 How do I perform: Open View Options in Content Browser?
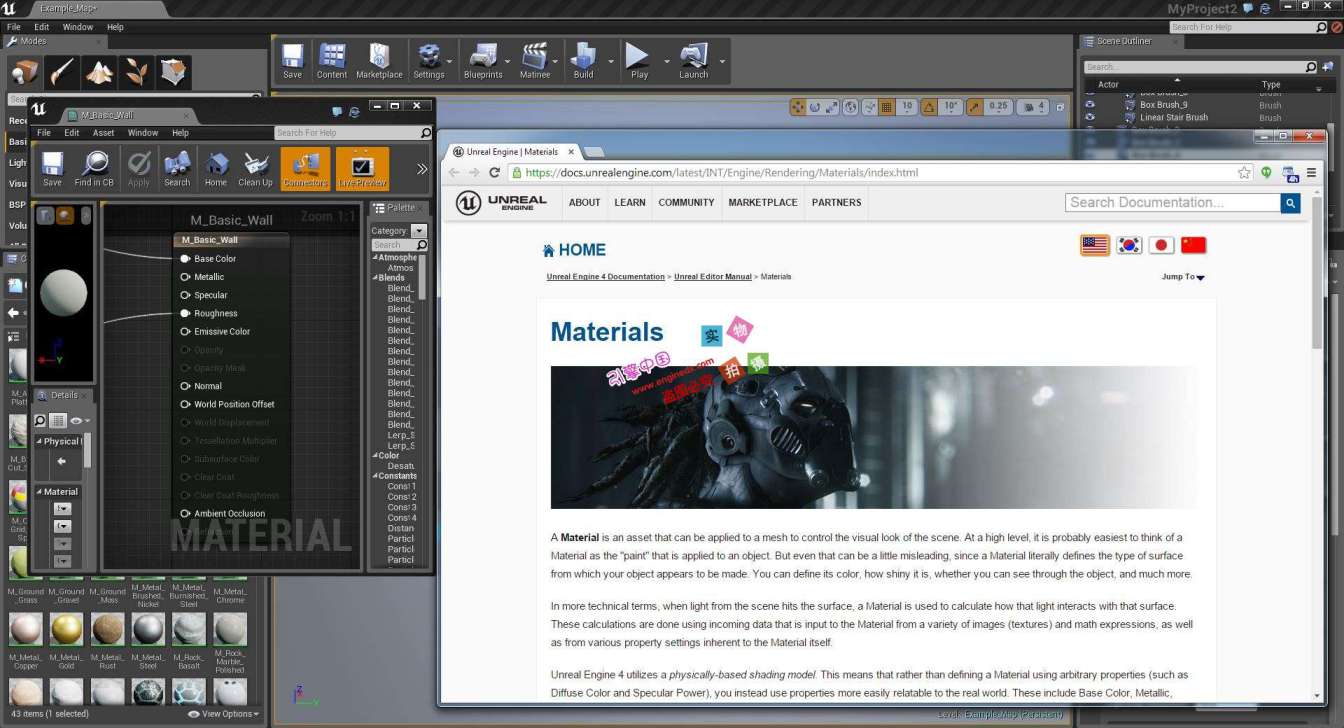coord(224,714)
